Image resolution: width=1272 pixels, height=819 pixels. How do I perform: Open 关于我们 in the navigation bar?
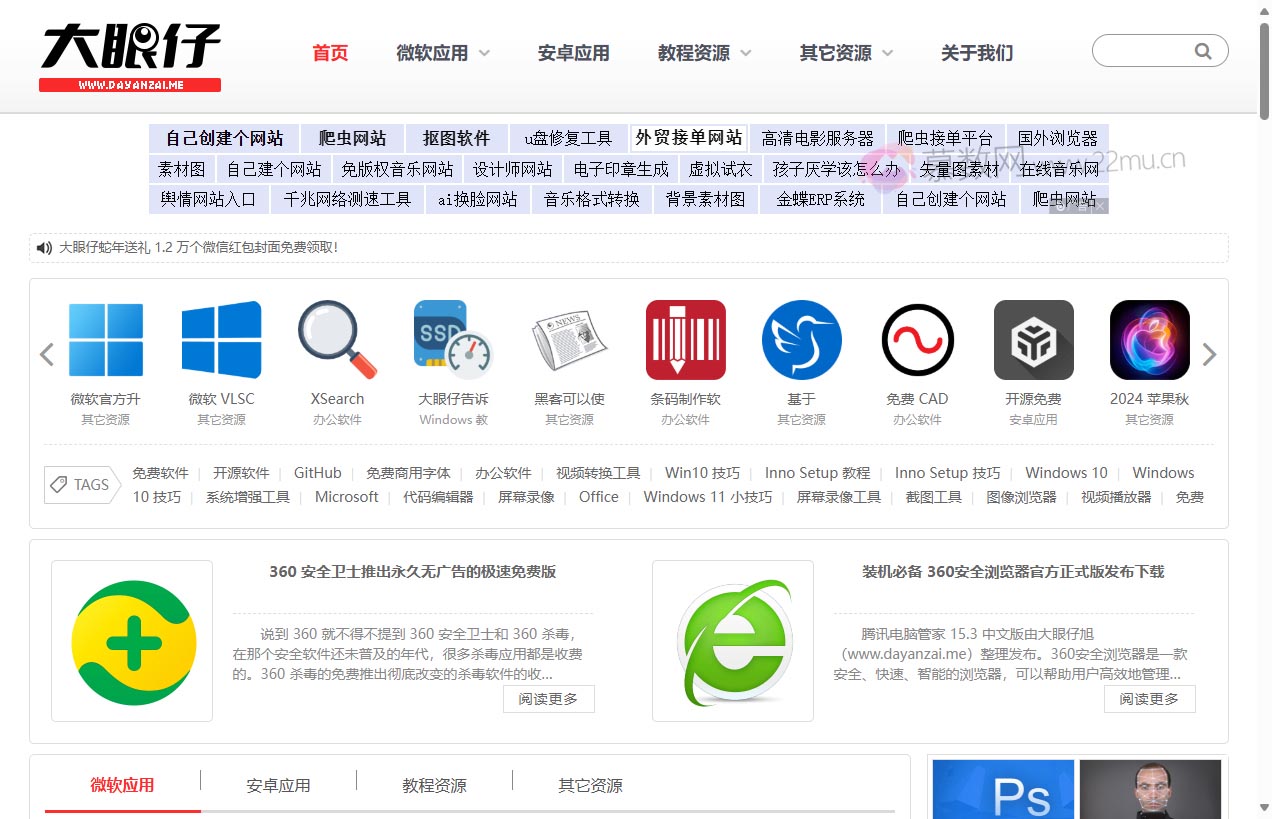point(976,53)
